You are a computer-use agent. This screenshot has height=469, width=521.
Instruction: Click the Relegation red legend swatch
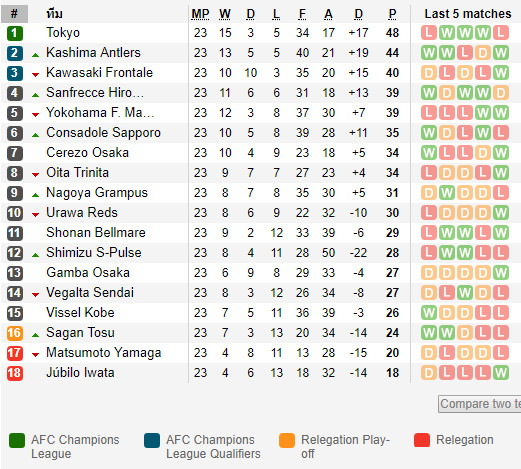click(x=422, y=440)
